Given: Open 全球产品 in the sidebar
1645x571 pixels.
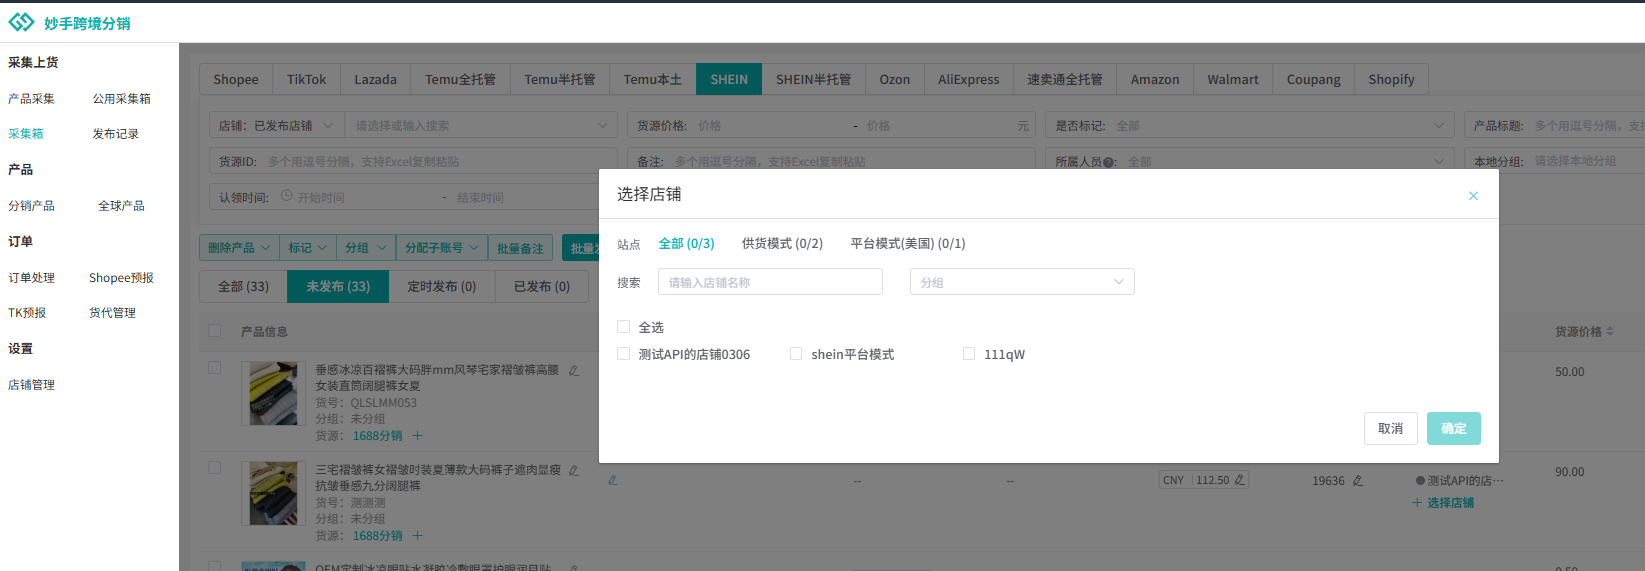Looking at the screenshot, I should [x=121, y=205].
